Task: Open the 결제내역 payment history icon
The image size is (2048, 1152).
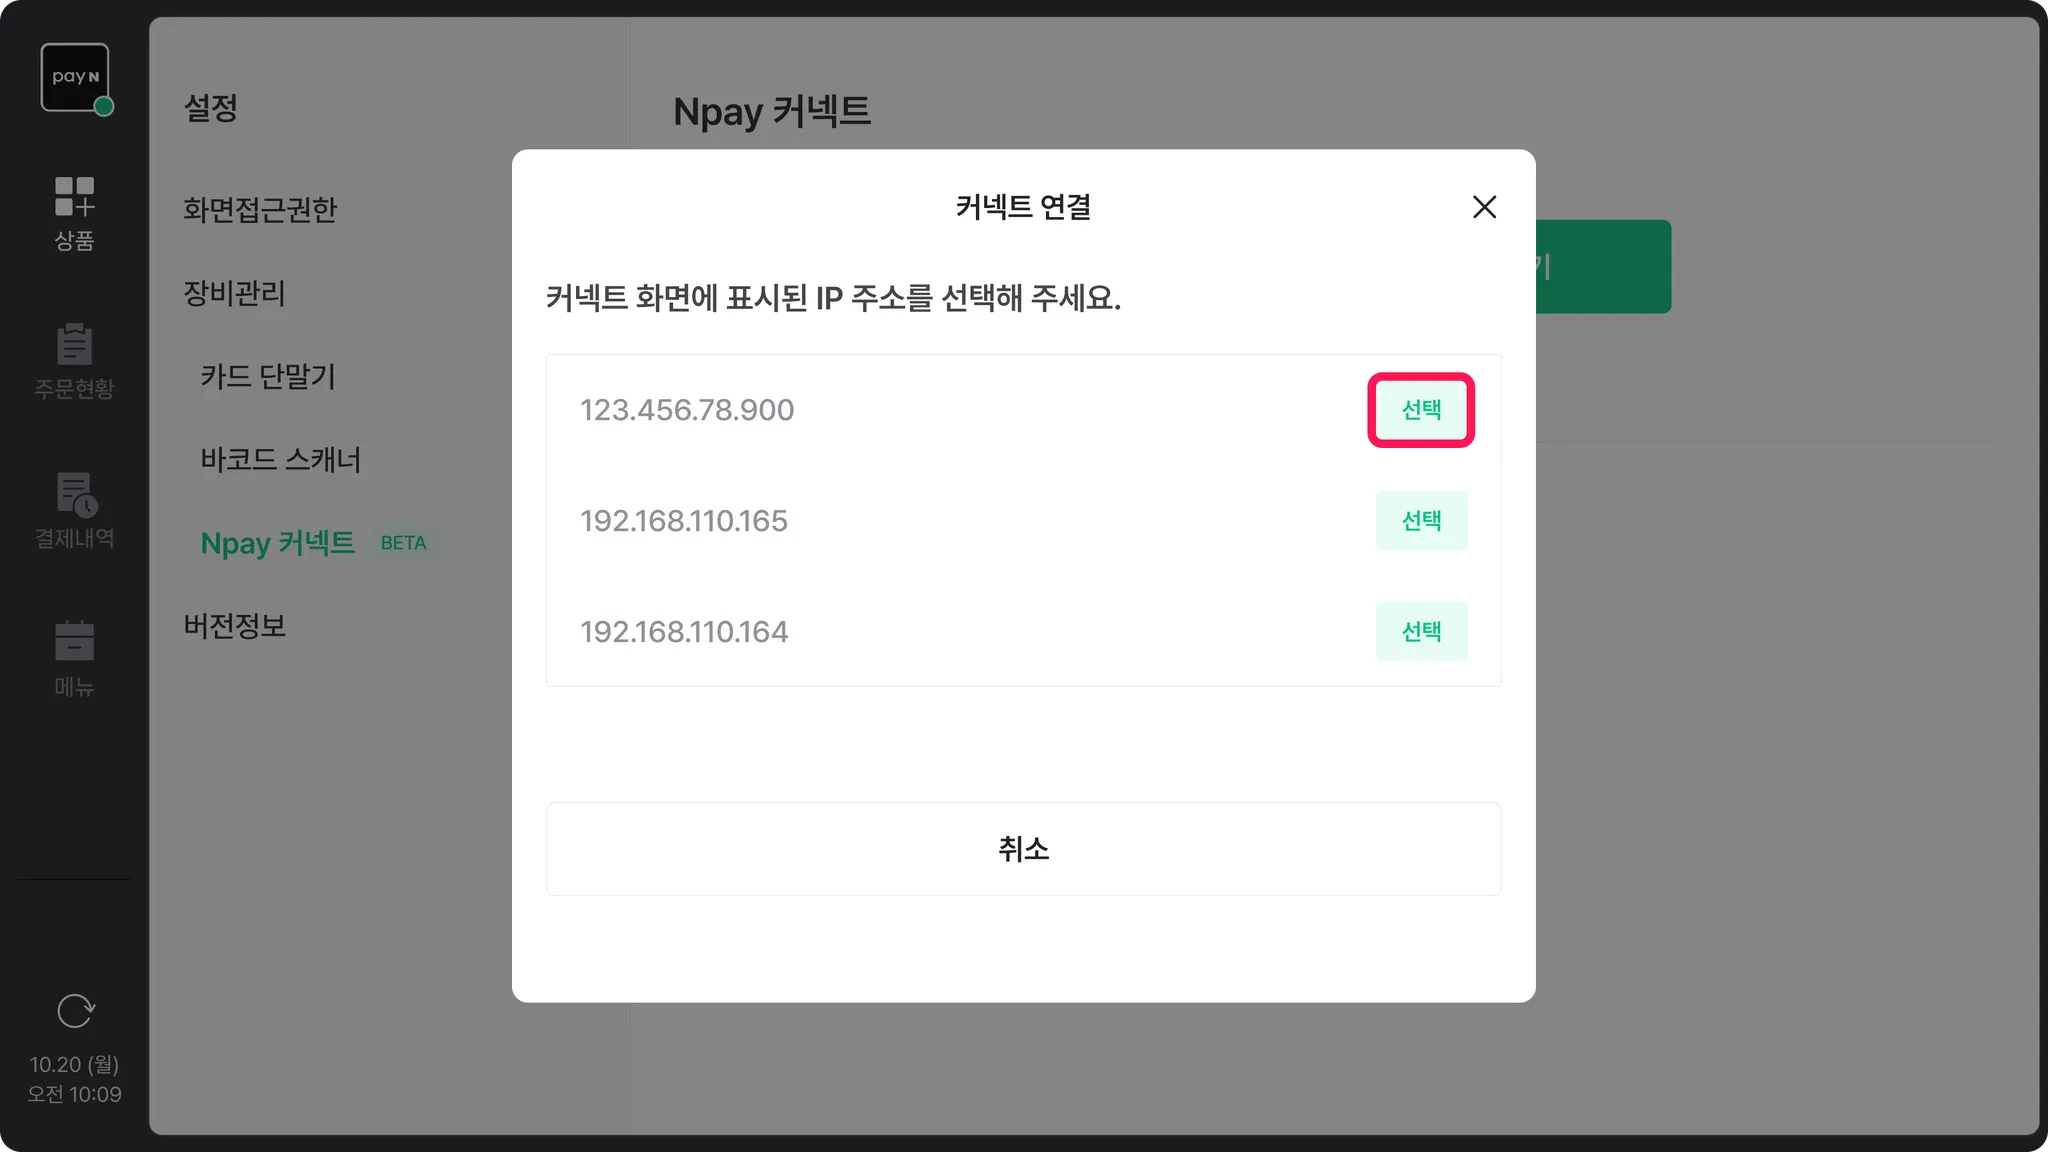Action: click(x=74, y=511)
